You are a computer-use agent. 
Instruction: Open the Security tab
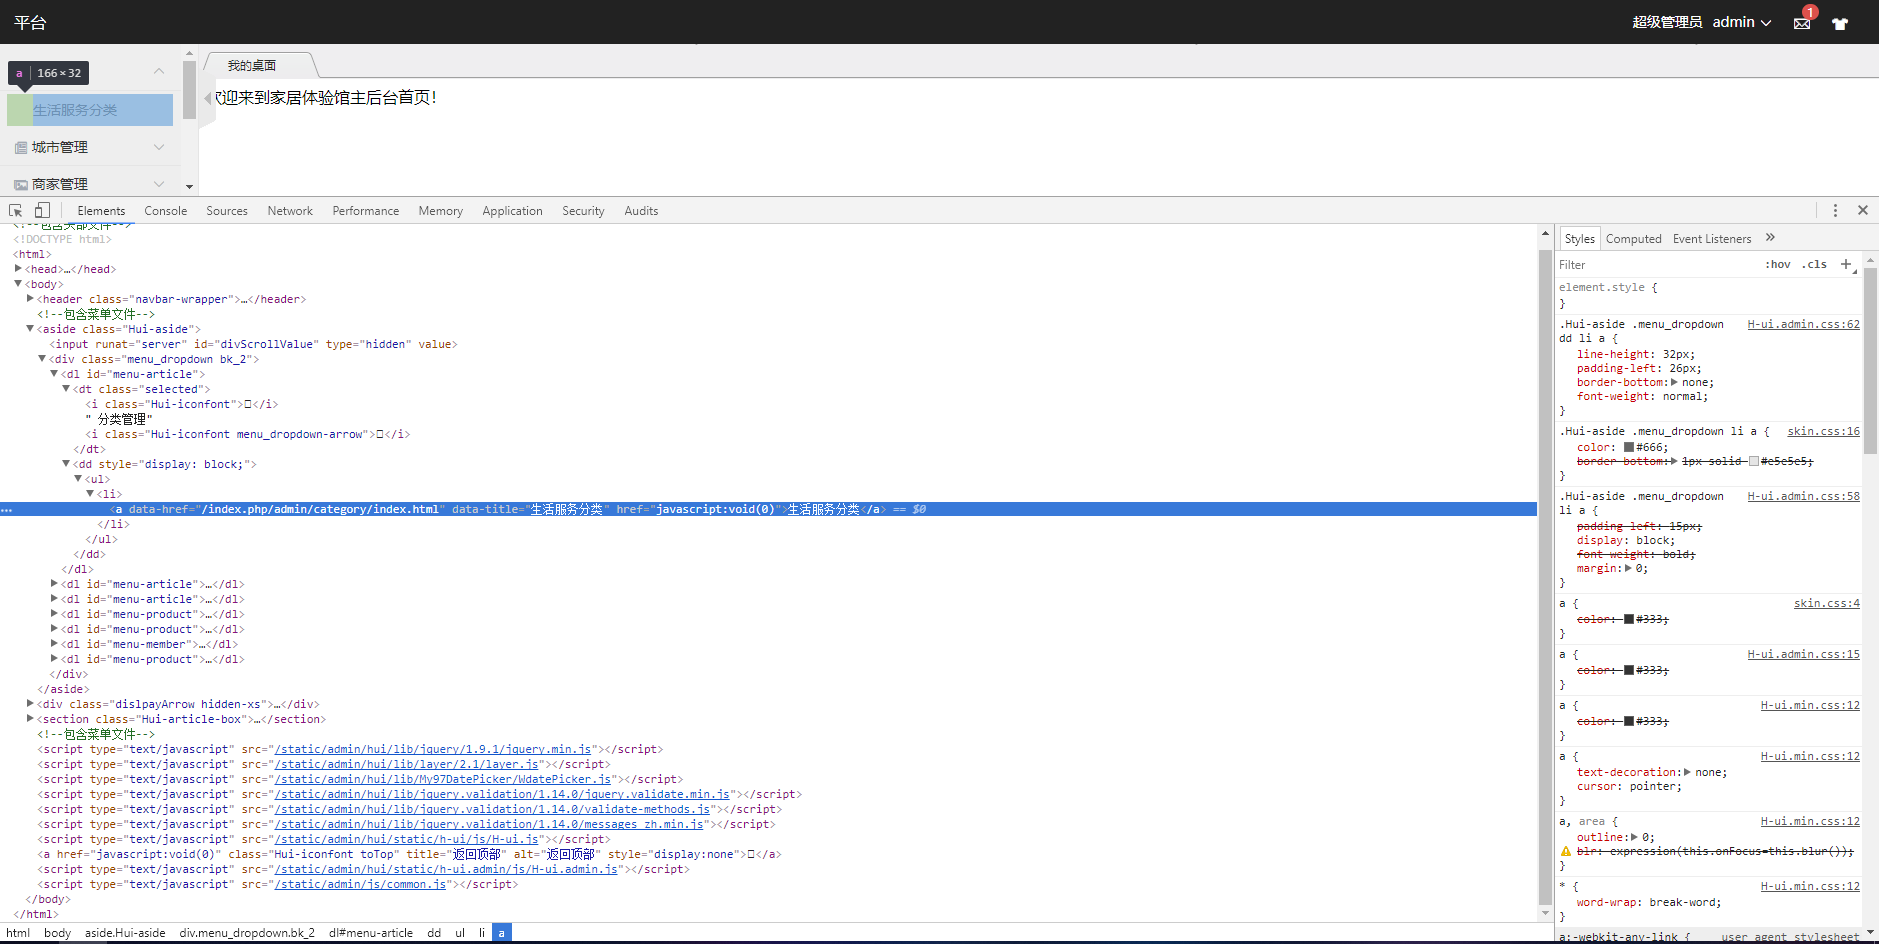click(583, 211)
